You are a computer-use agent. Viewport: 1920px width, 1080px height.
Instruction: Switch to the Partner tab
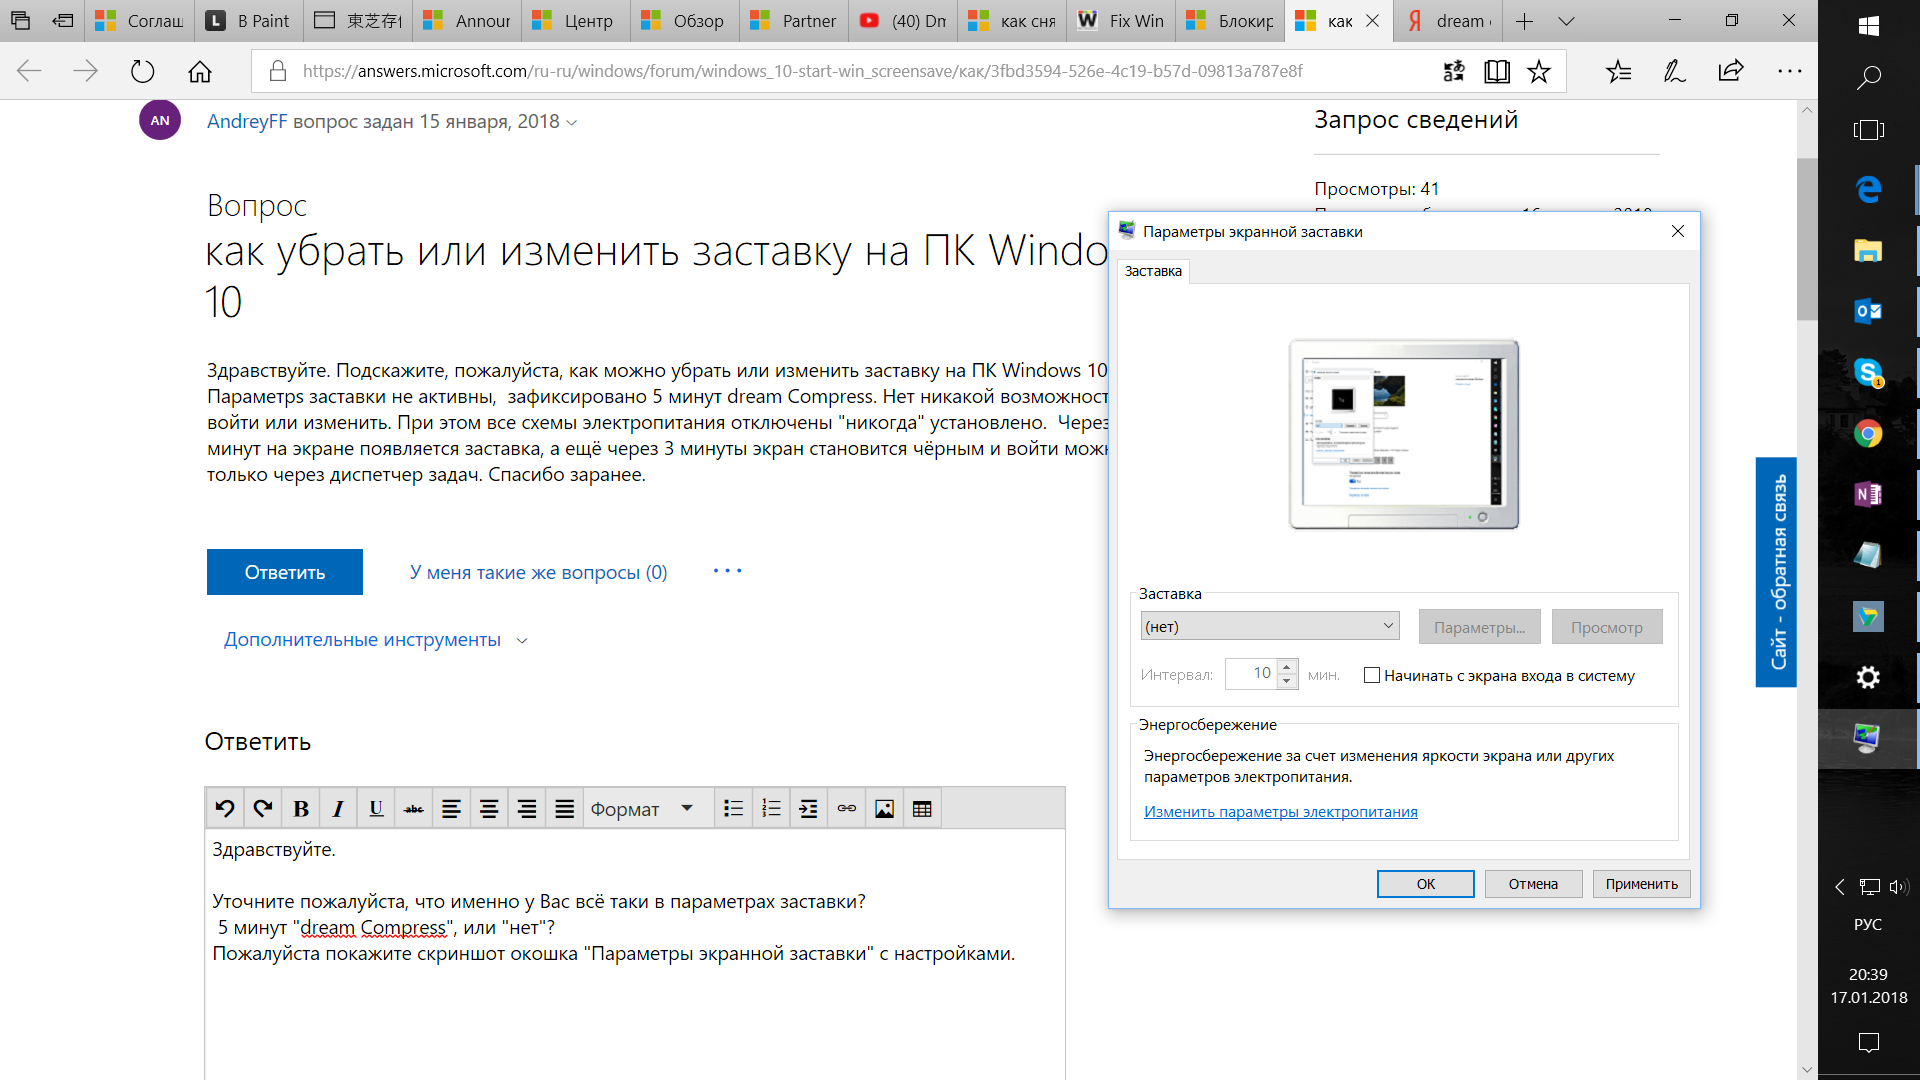pos(793,21)
